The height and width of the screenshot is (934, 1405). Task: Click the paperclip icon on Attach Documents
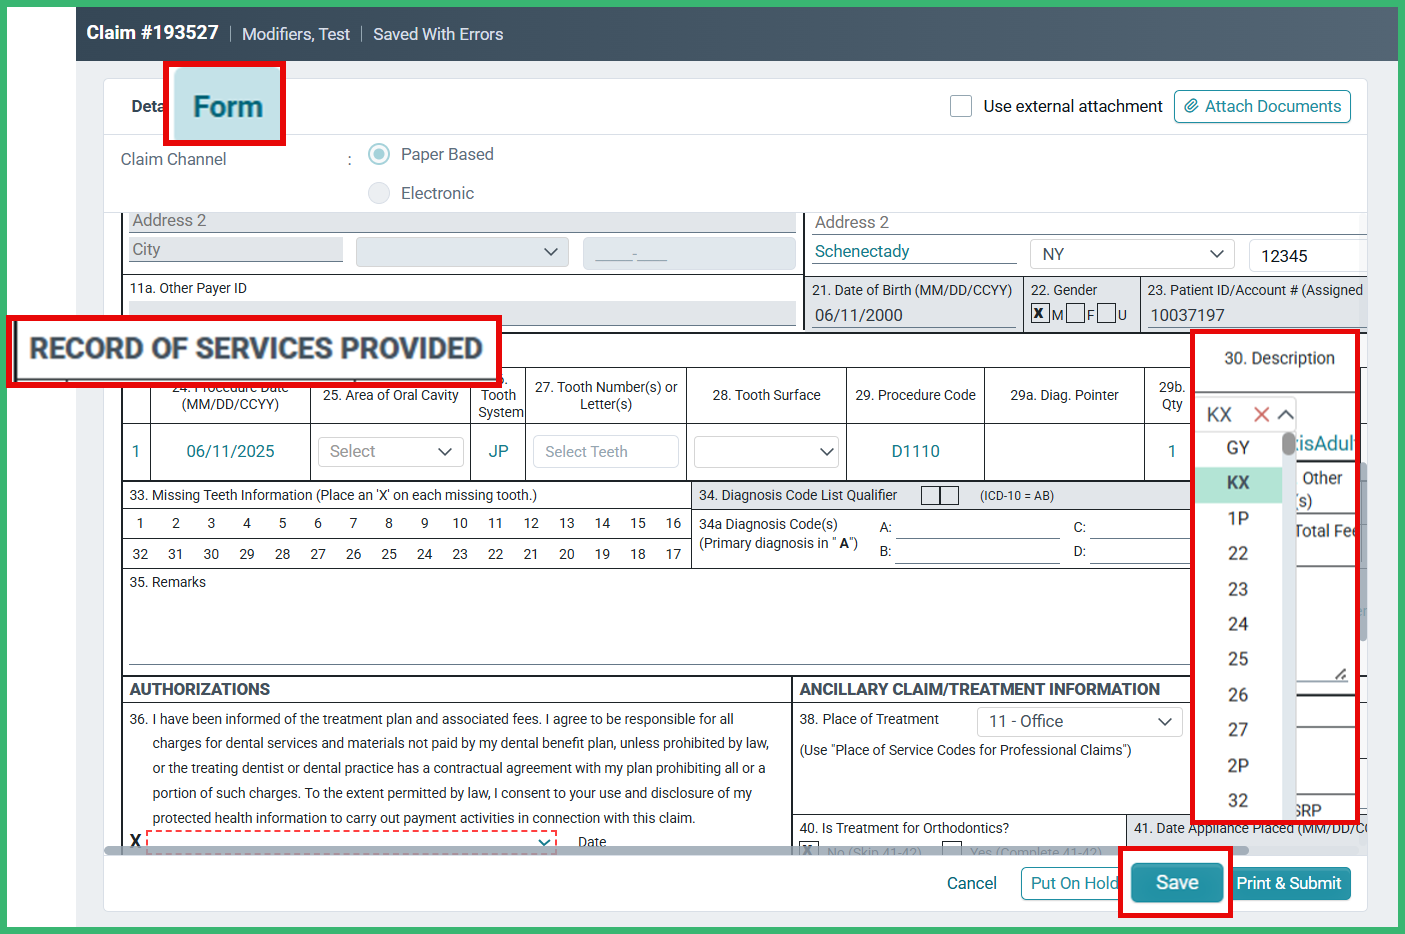[x=1191, y=106]
